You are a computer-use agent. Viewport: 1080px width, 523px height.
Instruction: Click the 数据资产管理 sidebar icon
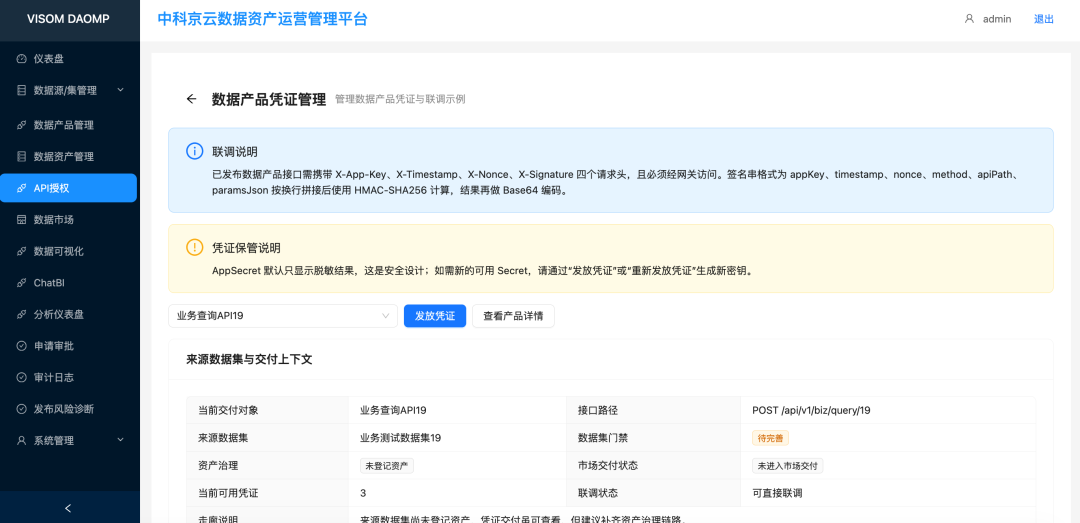coord(21,156)
